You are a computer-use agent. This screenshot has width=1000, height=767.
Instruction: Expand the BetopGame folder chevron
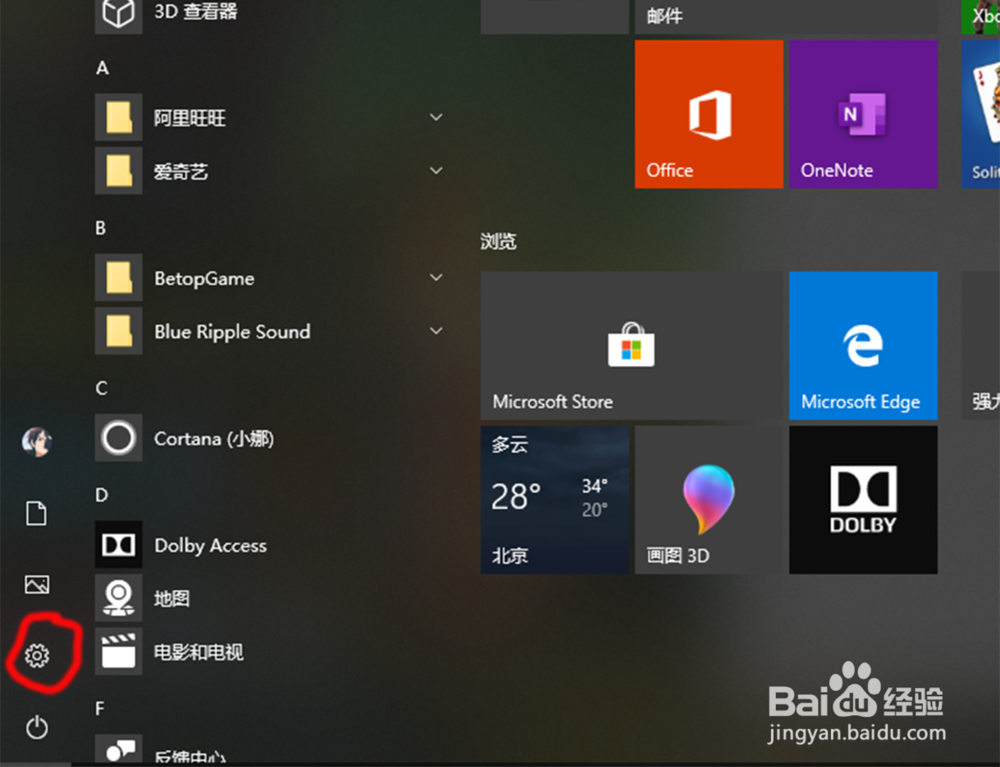point(436,277)
